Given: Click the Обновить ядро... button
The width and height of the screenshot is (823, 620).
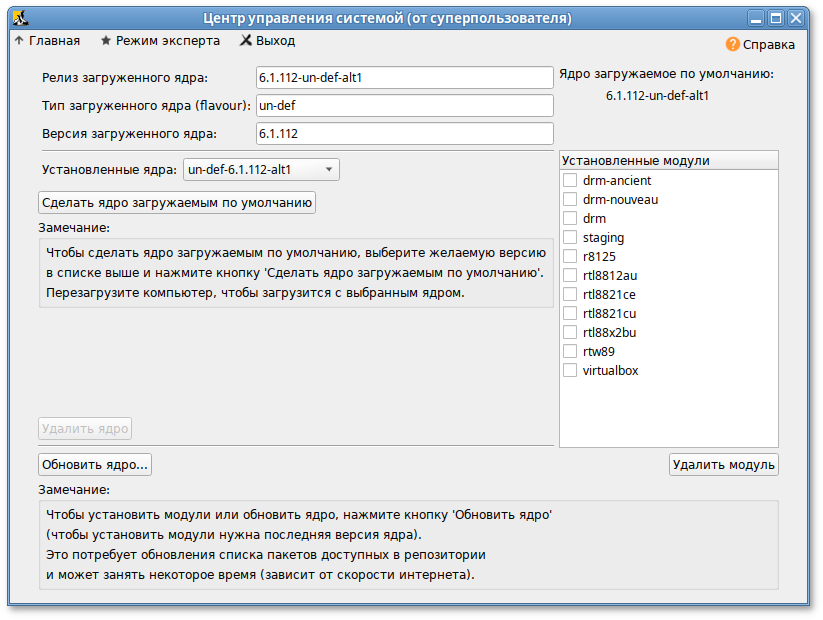Looking at the screenshot, I should point(95,465).
